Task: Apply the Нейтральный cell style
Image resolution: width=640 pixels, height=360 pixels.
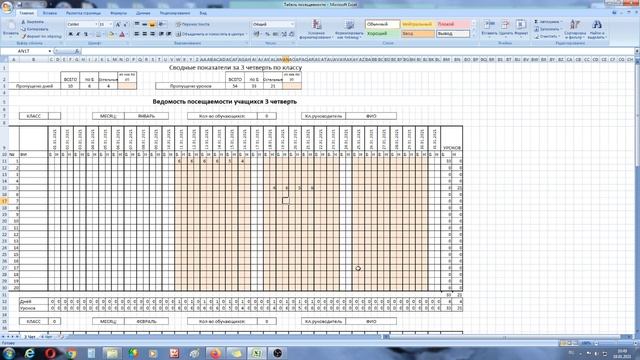Action: pos(418,24)
